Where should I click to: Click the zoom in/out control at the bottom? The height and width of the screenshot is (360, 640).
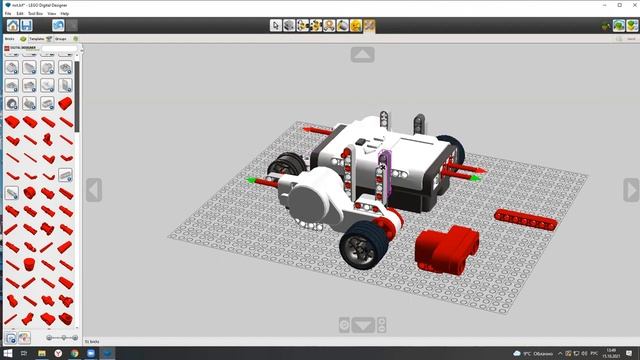point(382,325)
